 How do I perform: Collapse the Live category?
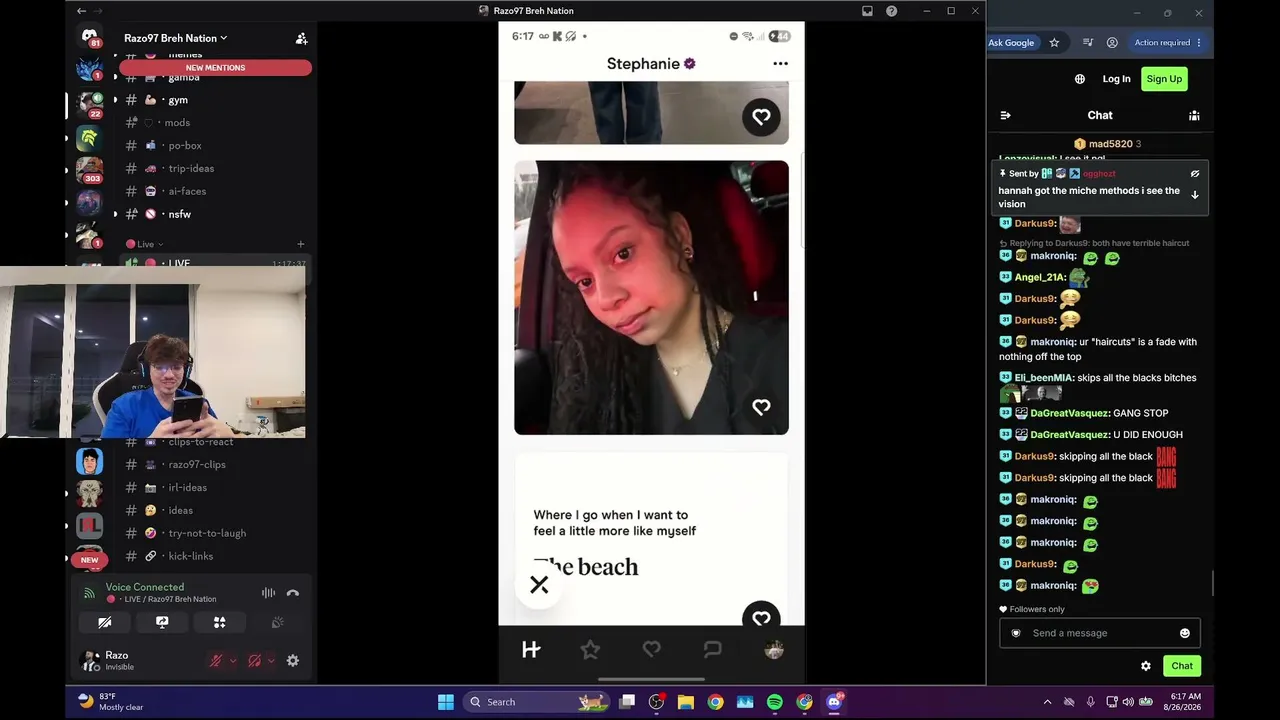(145, 244)
